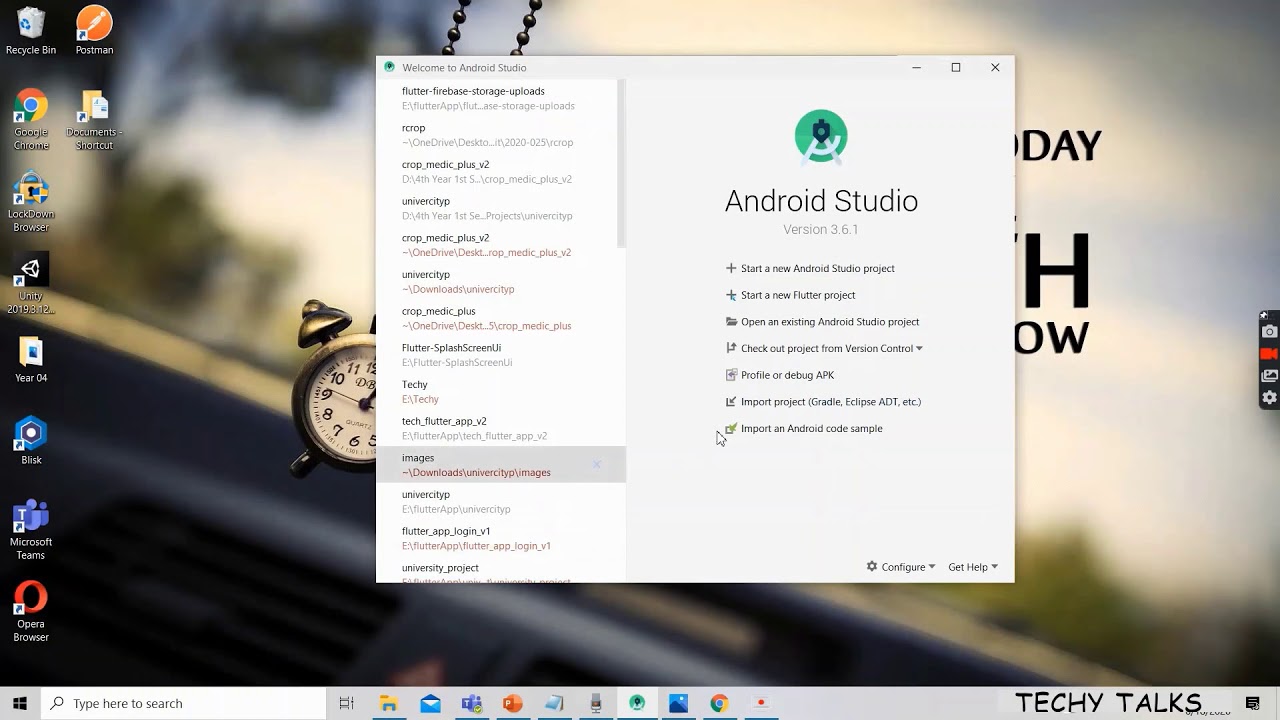Image resolution: width=1280 pixels, height=720 pixels.
Task: Click the pin icon atop the recorder sidebar
Action: pyautogui.click(x=1264, y=315)
